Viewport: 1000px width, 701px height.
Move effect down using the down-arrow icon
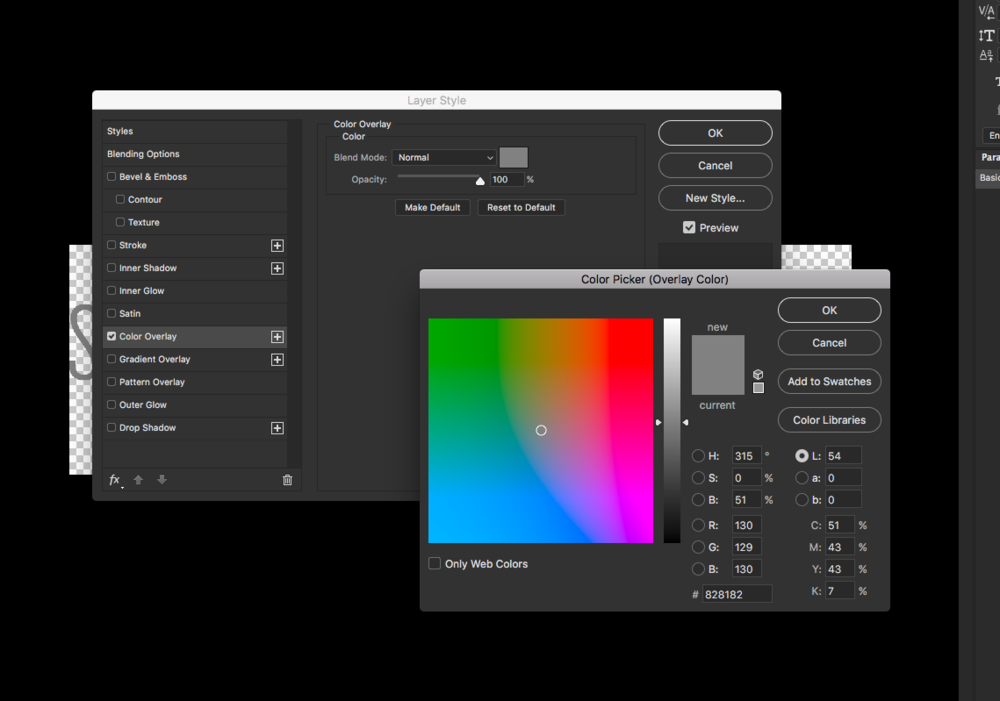click(x=161, y=480)
